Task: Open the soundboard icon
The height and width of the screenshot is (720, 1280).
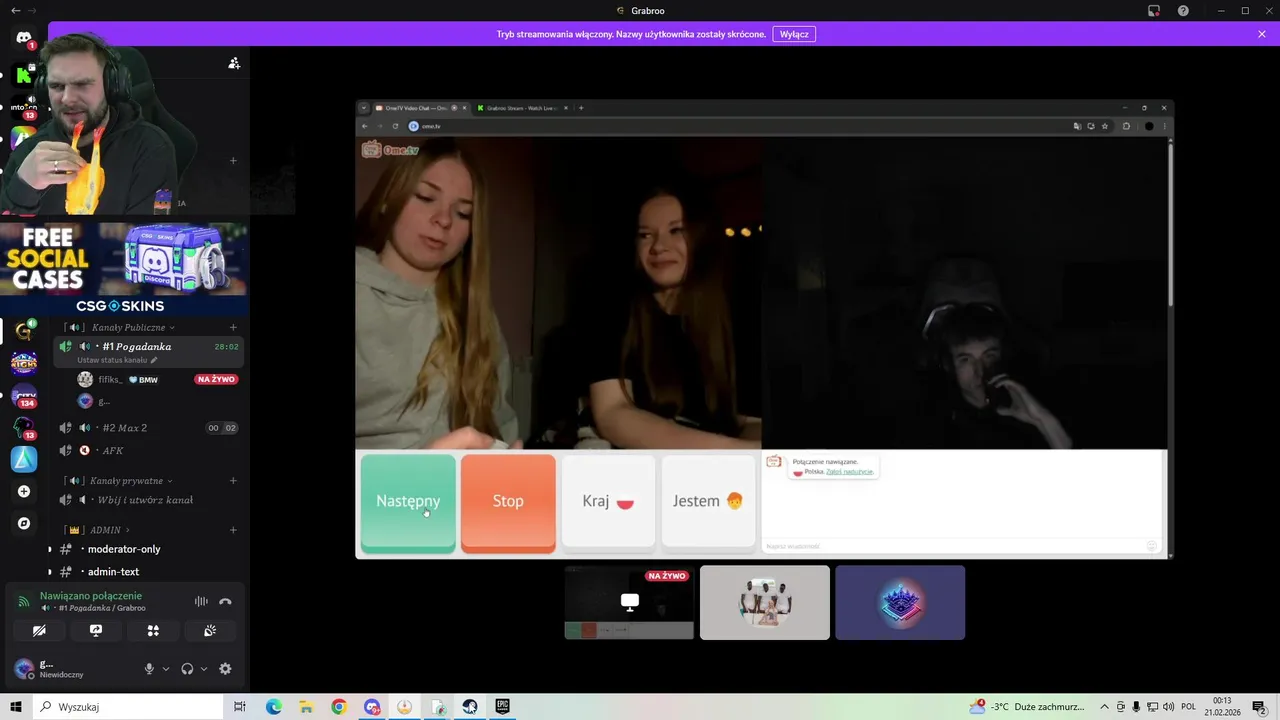Action: [210, 631]
